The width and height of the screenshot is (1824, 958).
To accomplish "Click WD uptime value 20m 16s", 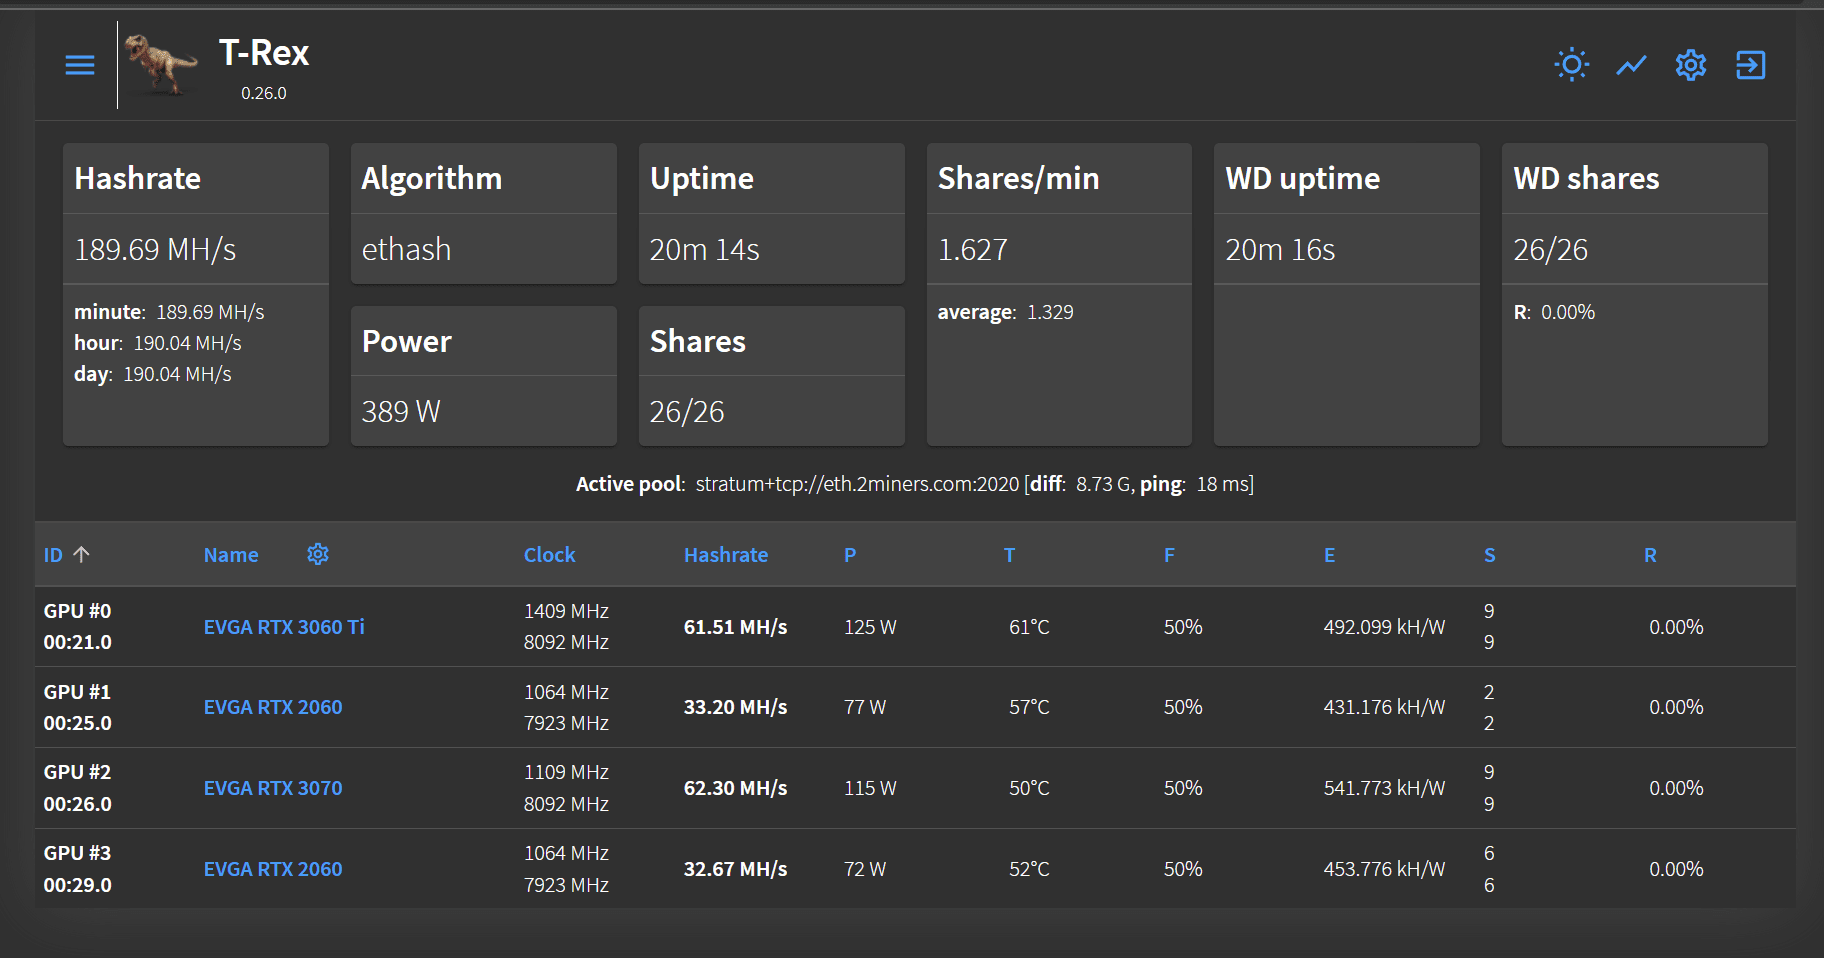I will 1280,249.
